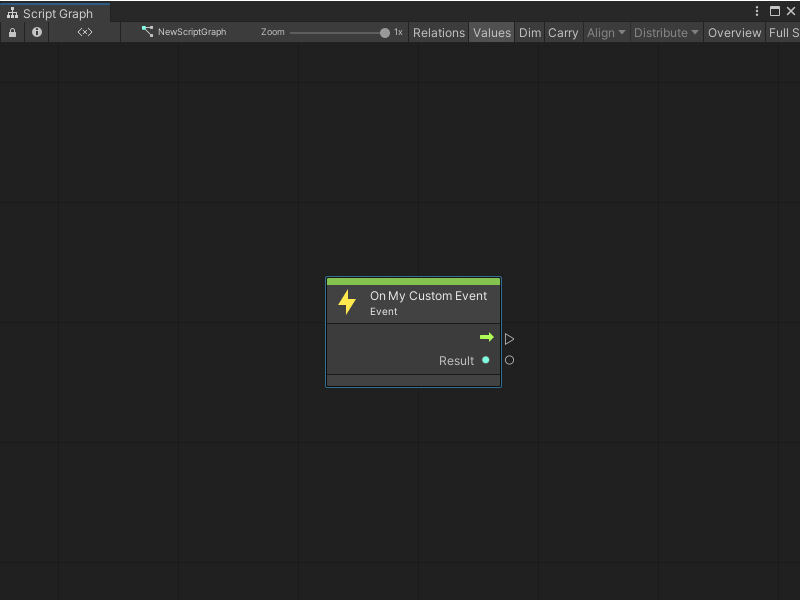The image size is (800, 600).
Task: Toggle the Relations display option
Action: [x=438, y=32]
